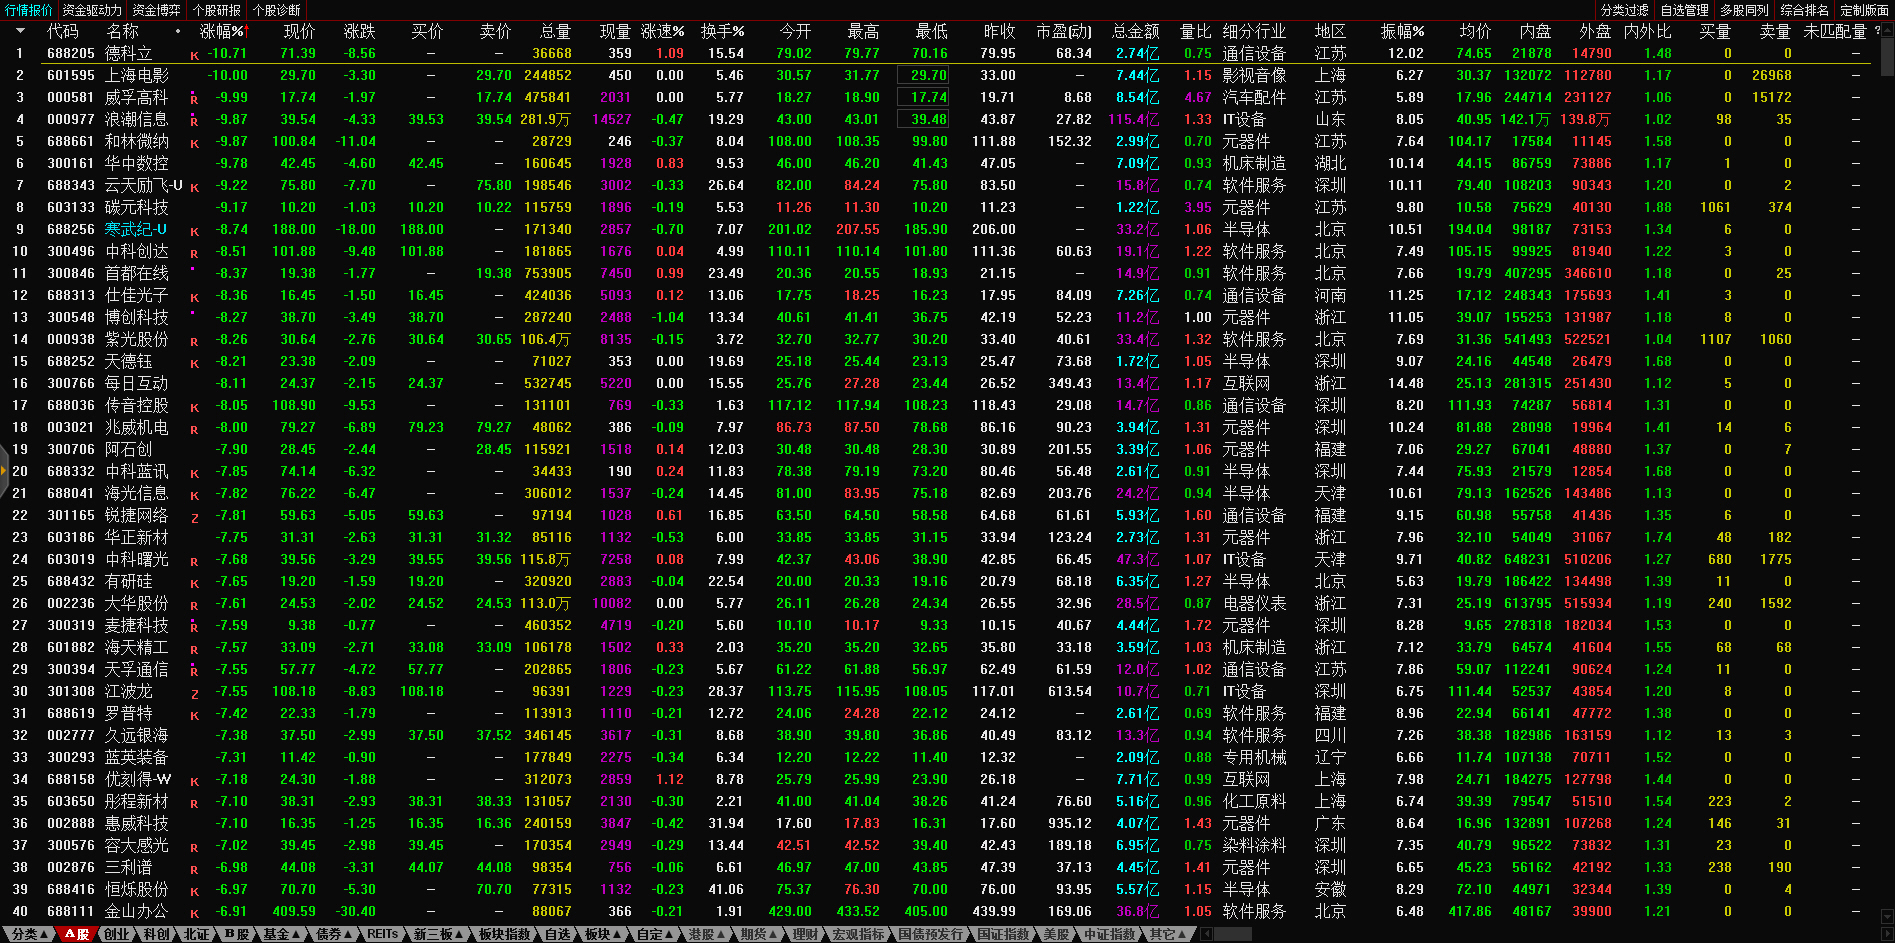The image size is (1895, 943).
Task: Click the left arrow in the bottom scroll bar
Action: 1206,934
